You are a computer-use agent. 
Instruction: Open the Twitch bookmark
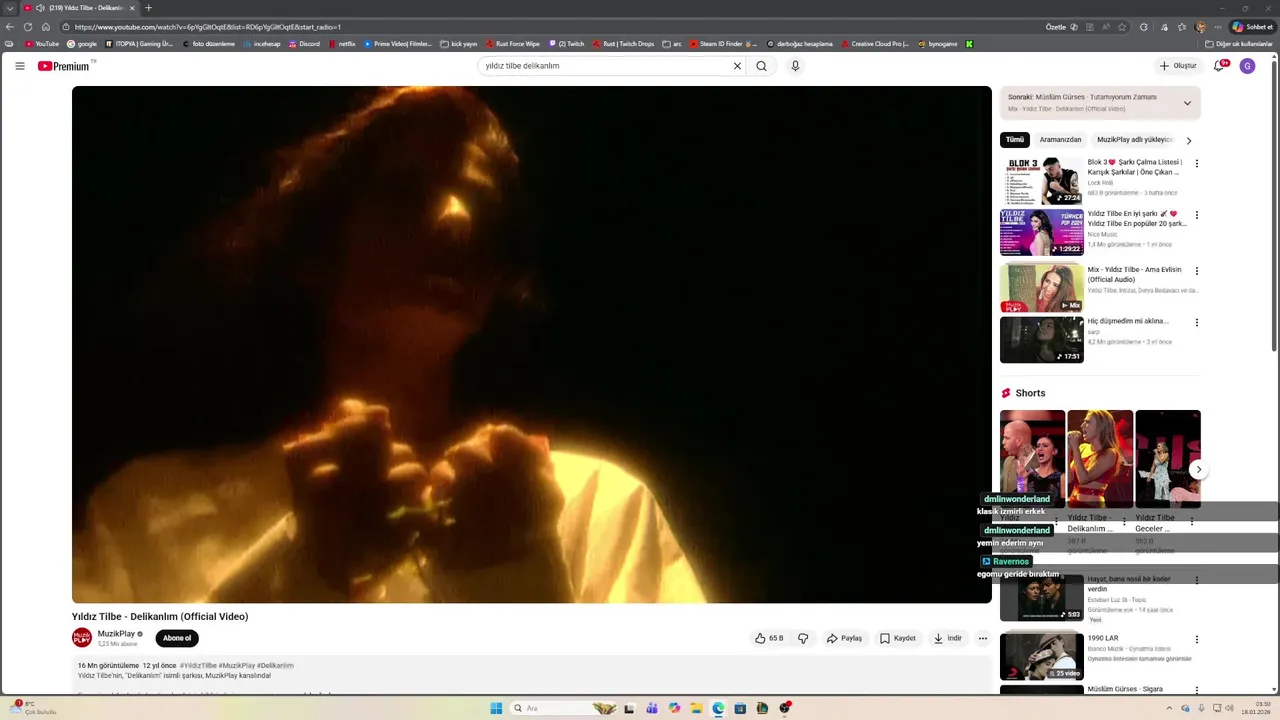tap(566, 44)
